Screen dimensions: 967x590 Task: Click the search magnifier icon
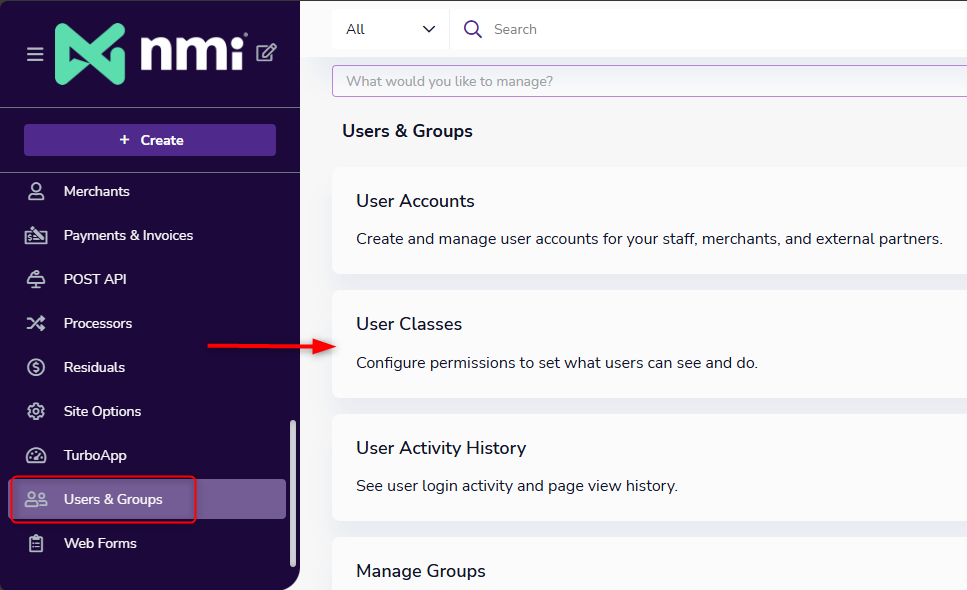click(x=473, y=29)
